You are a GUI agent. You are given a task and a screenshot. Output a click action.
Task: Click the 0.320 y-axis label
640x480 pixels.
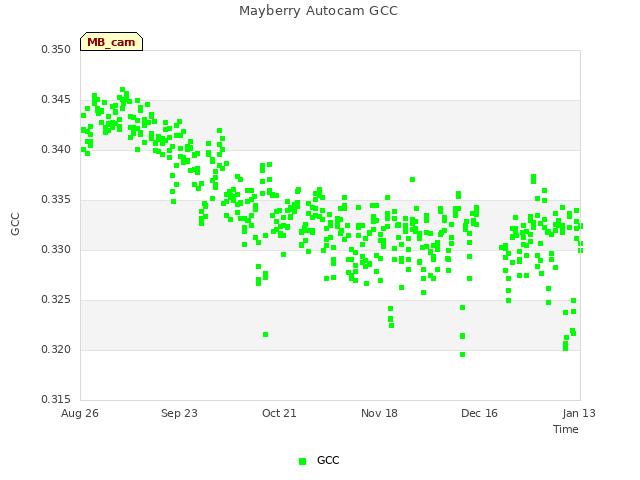pos(56,349)
